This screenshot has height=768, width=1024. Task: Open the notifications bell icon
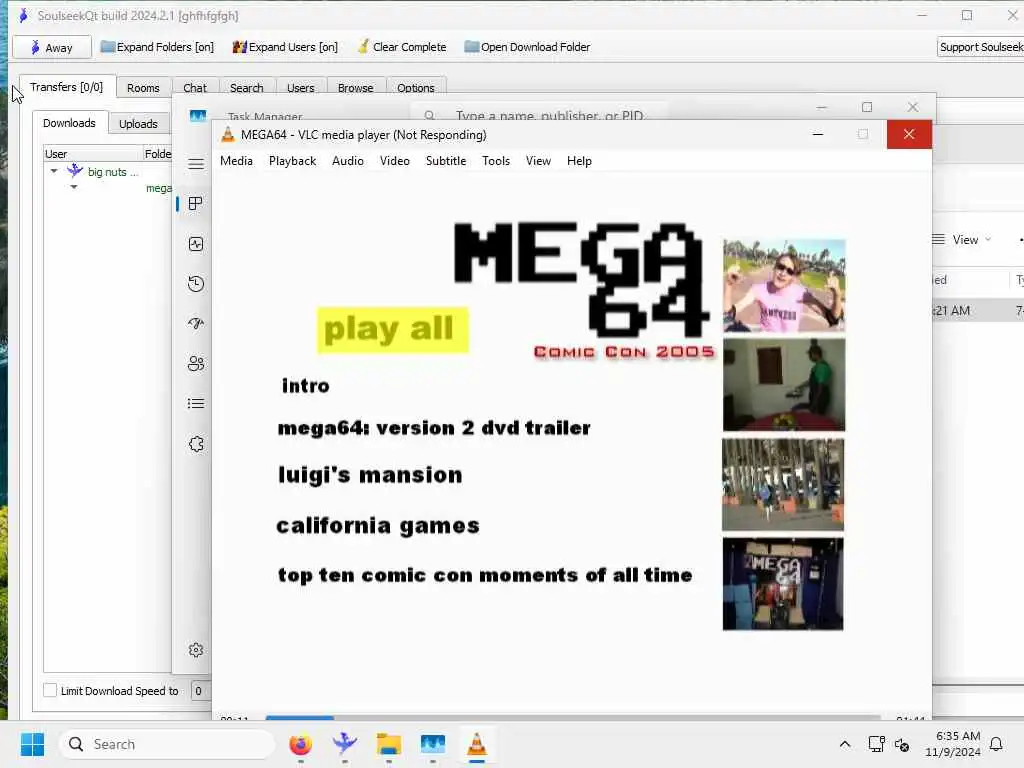coord(996,744)
